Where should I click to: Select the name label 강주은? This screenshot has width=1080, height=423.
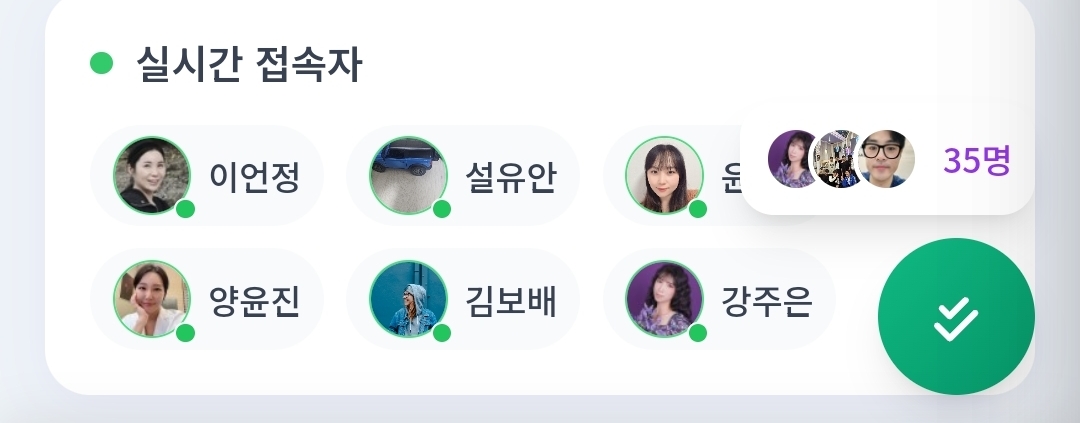click(x=766, y=300)
